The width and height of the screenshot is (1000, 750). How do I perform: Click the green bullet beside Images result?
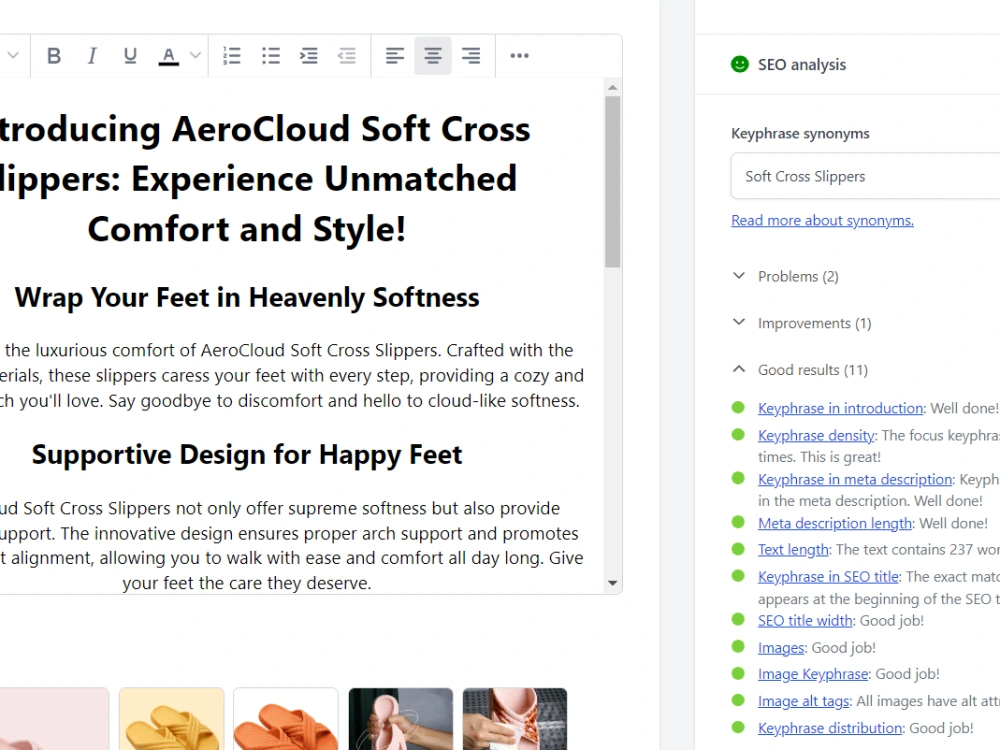point(739,647)
